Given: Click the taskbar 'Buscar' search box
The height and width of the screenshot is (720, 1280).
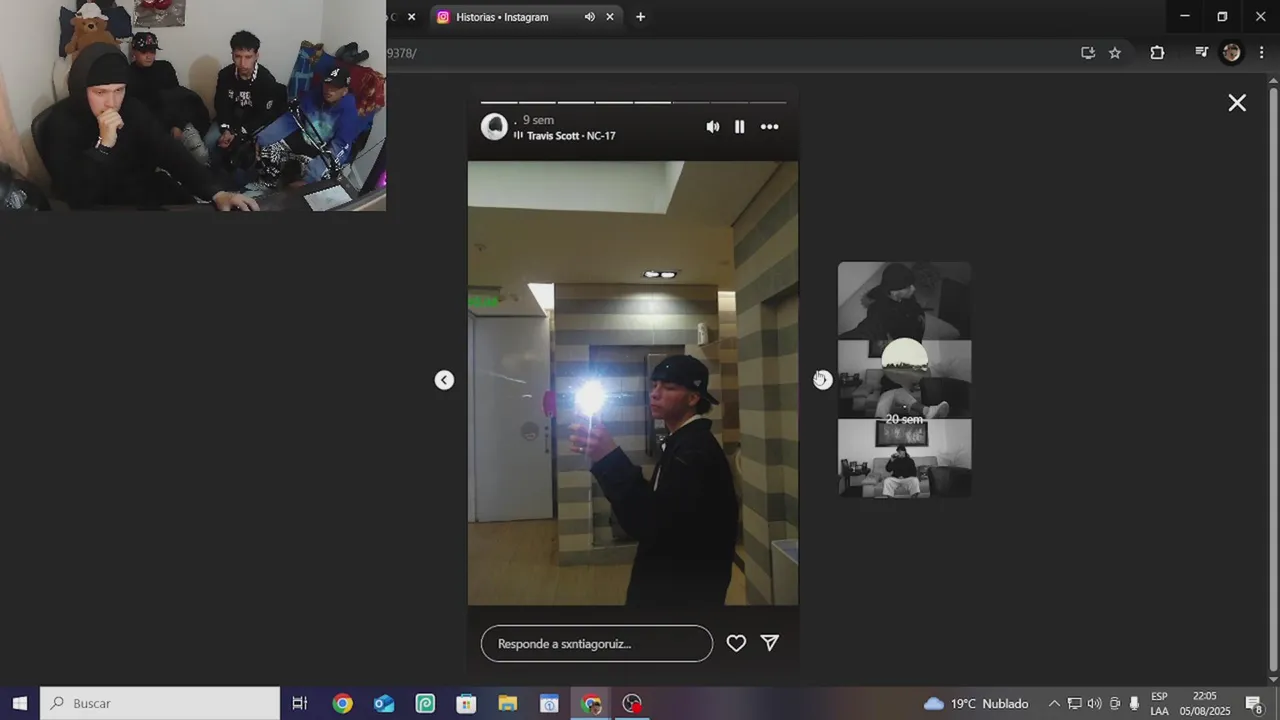Looking at the screenshot, I should coord(160,703).
